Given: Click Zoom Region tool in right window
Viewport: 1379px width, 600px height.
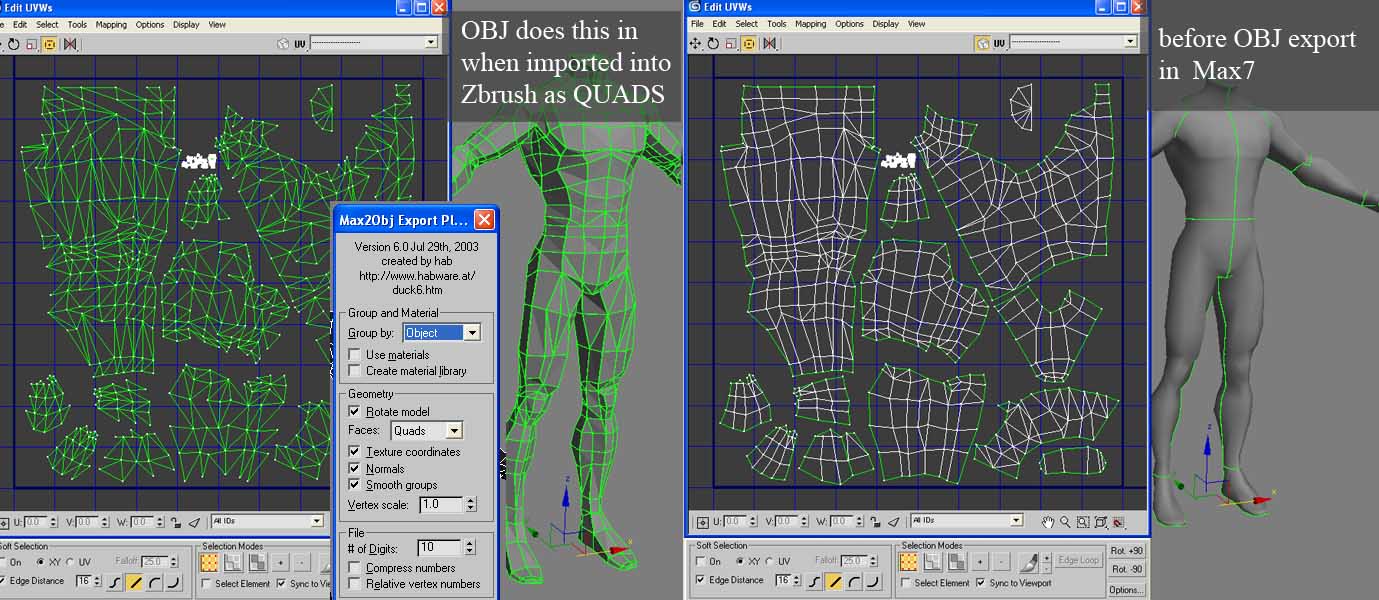Looking at the screenshot, I should click(x=1083, y=522).
